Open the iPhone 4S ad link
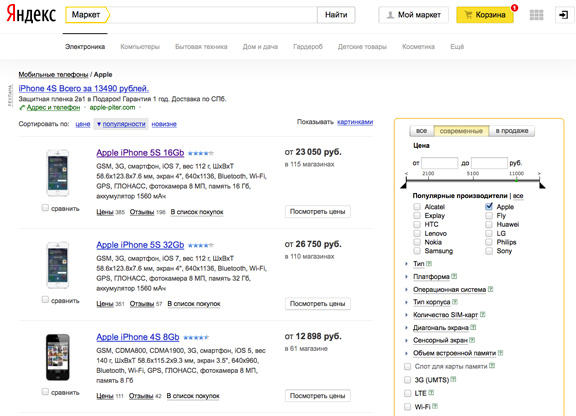 [83, 89]
